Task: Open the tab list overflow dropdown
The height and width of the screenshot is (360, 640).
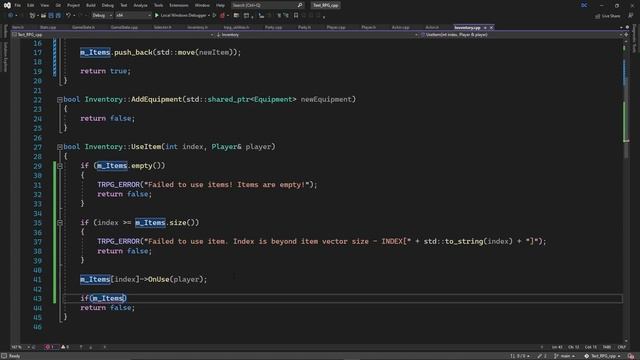Action: coord(621,27)
